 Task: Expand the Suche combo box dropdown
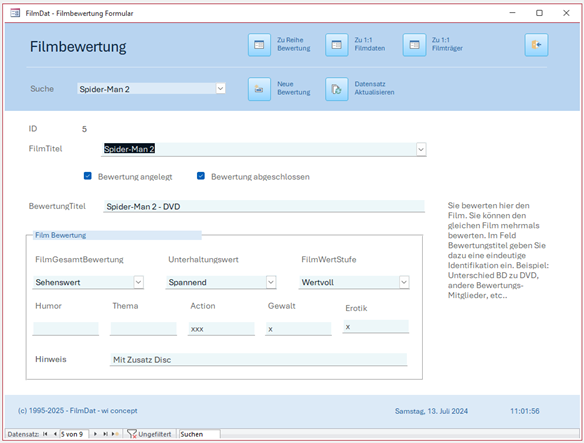[220, 89]
